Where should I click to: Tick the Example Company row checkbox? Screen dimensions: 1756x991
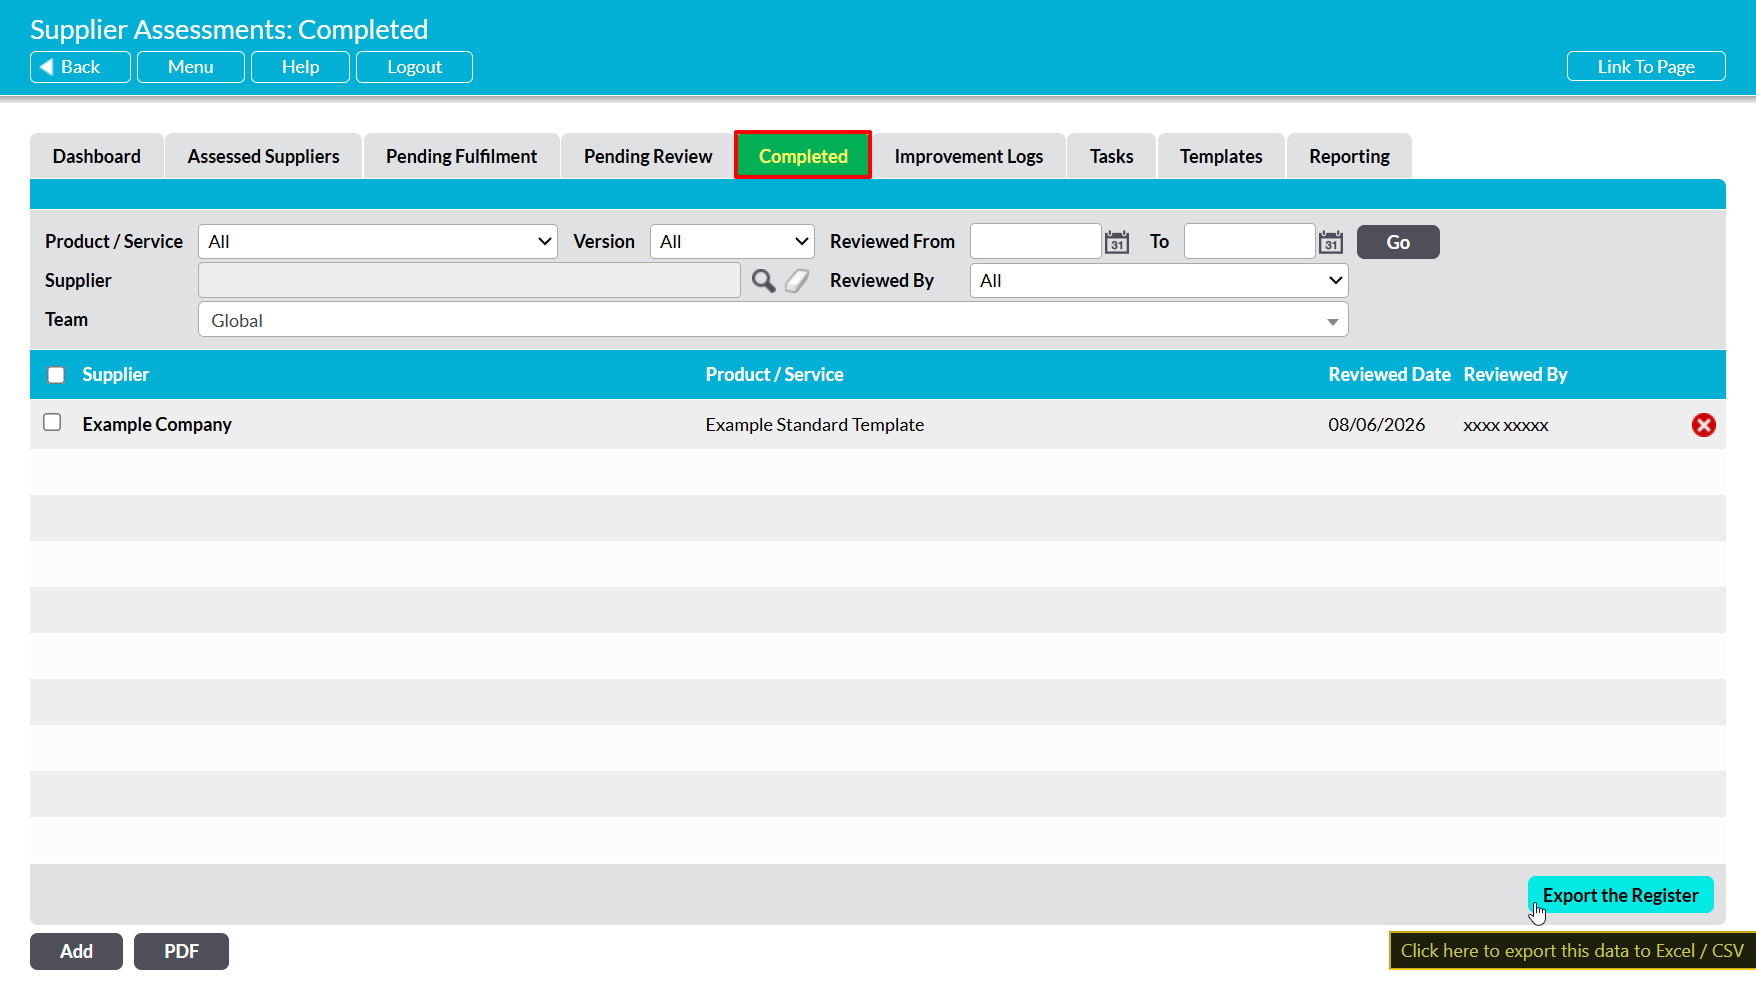(52, 422)
